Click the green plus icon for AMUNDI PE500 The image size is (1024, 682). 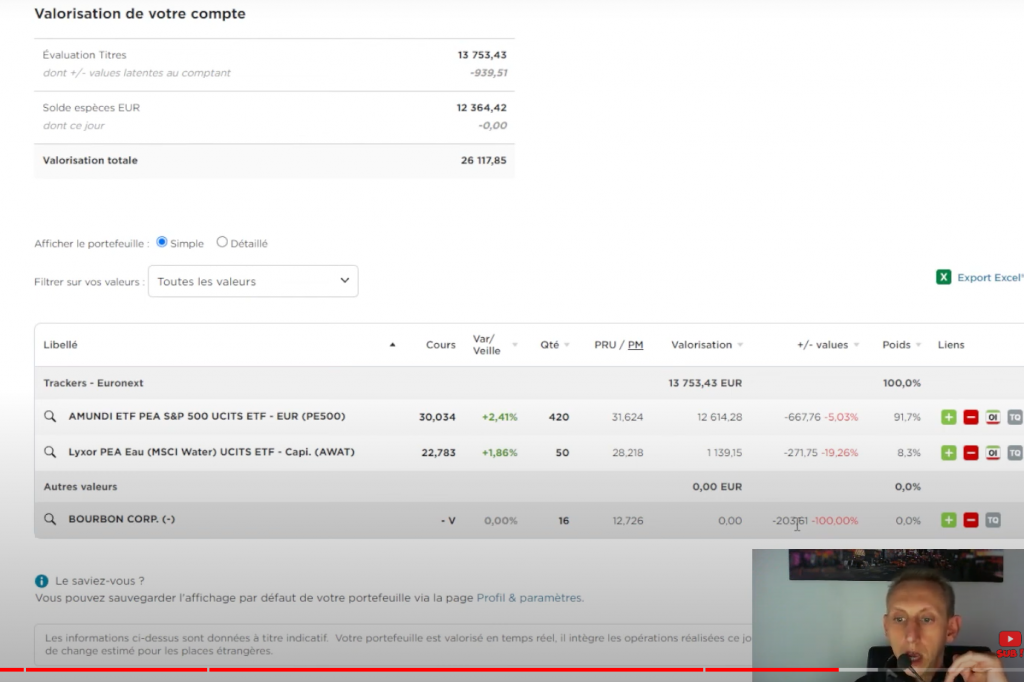click(x=948, y=417)
